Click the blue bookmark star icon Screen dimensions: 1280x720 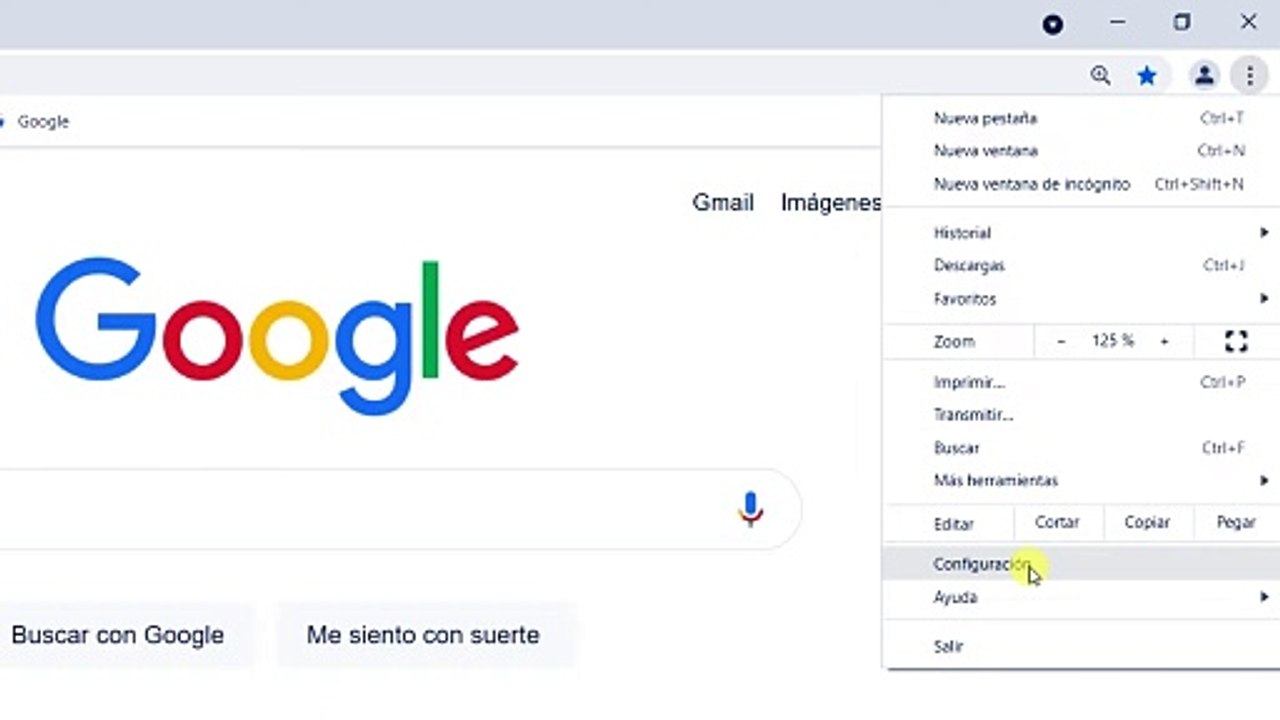(x=1147, y=75)
